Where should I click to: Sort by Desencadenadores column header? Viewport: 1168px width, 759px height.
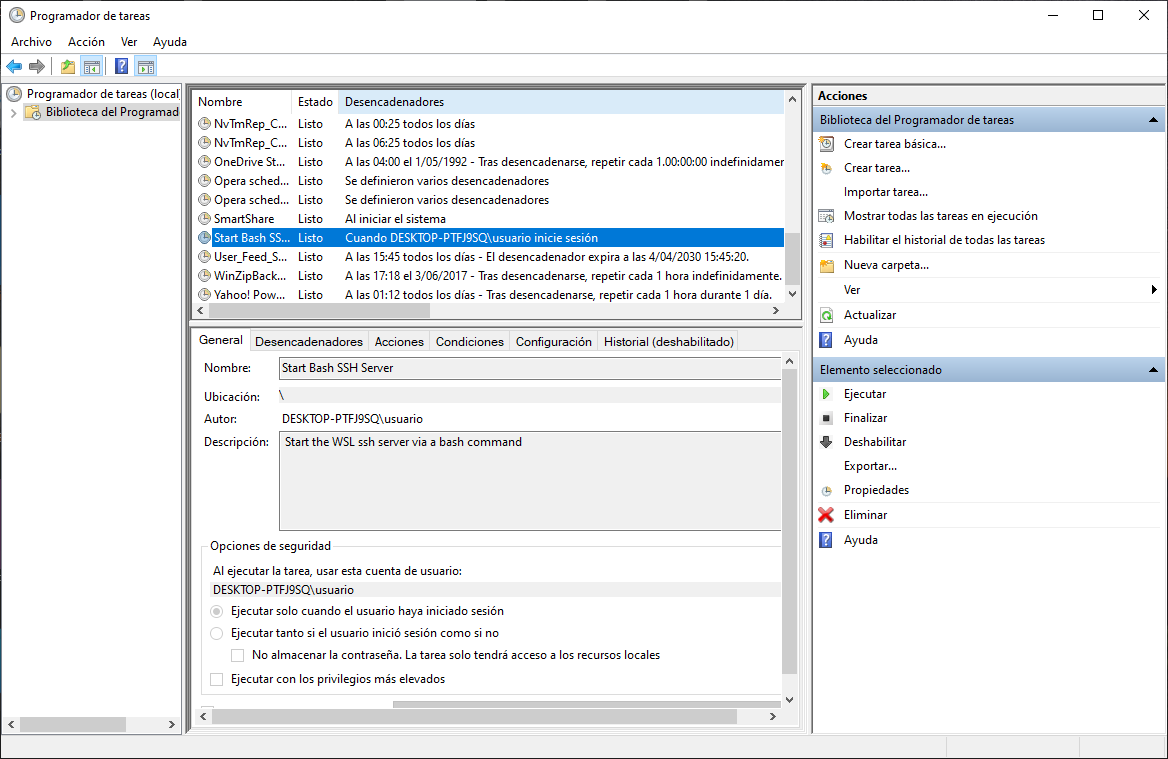pos(561,102)
